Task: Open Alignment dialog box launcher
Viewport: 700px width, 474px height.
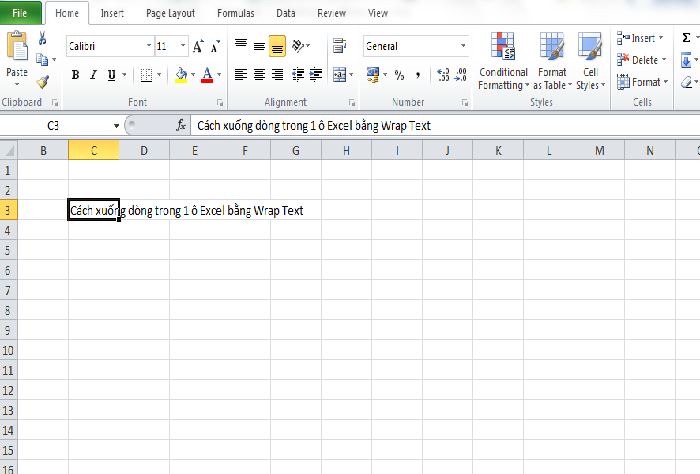Action: coord(352,103)
